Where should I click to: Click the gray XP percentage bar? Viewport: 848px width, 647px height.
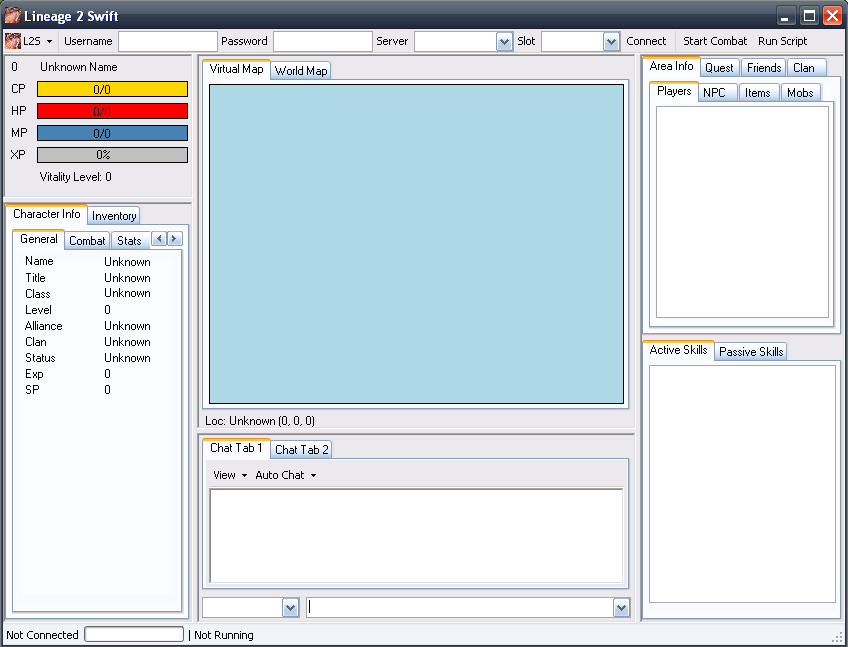click(x=112, y=155)
